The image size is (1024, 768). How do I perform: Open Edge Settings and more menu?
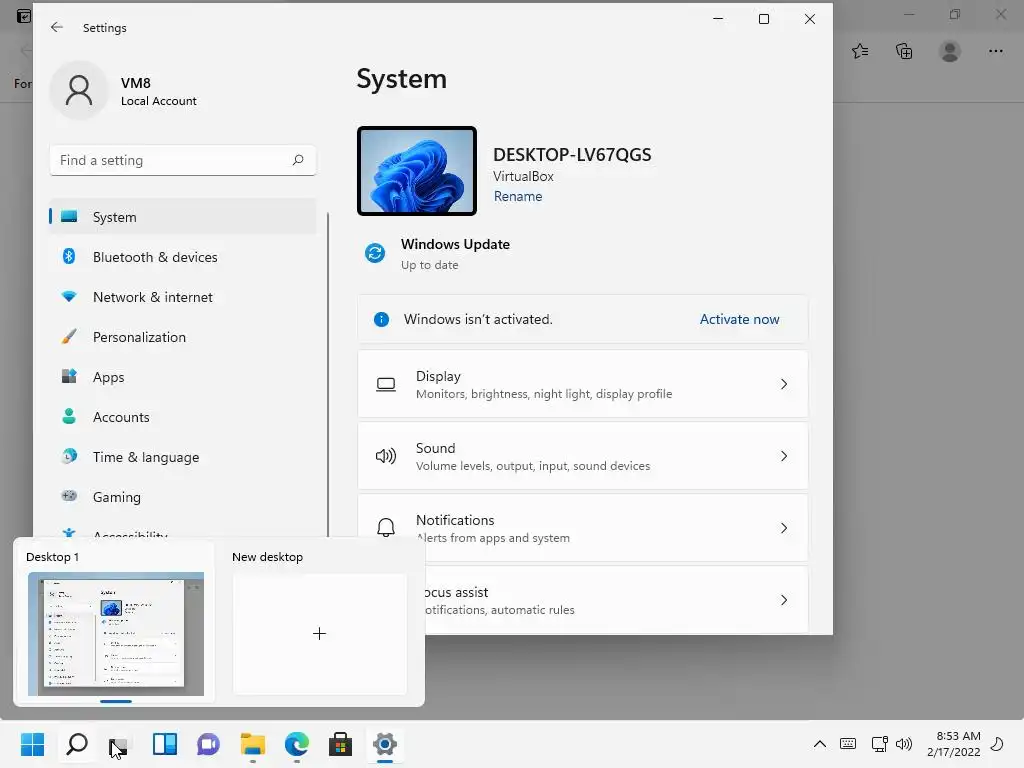click(995, 51)
